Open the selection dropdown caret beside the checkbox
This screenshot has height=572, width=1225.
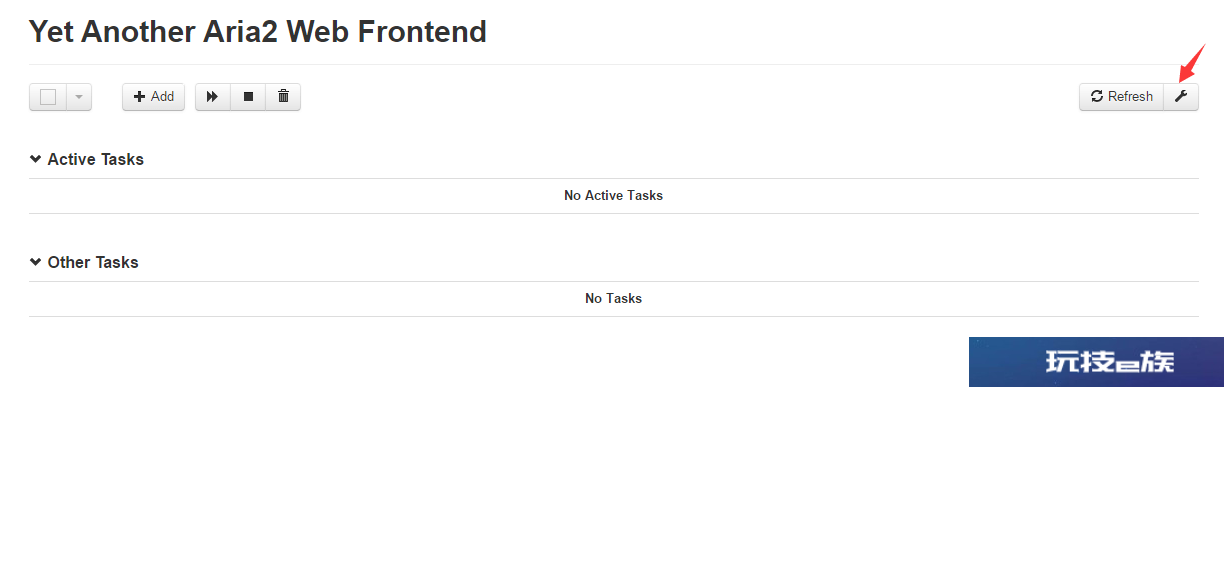click(x=79, y=97)
